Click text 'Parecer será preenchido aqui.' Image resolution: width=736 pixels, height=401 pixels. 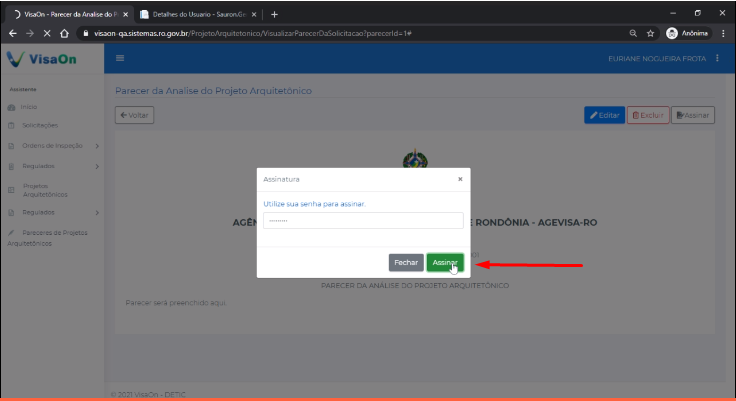coord(176,303)
